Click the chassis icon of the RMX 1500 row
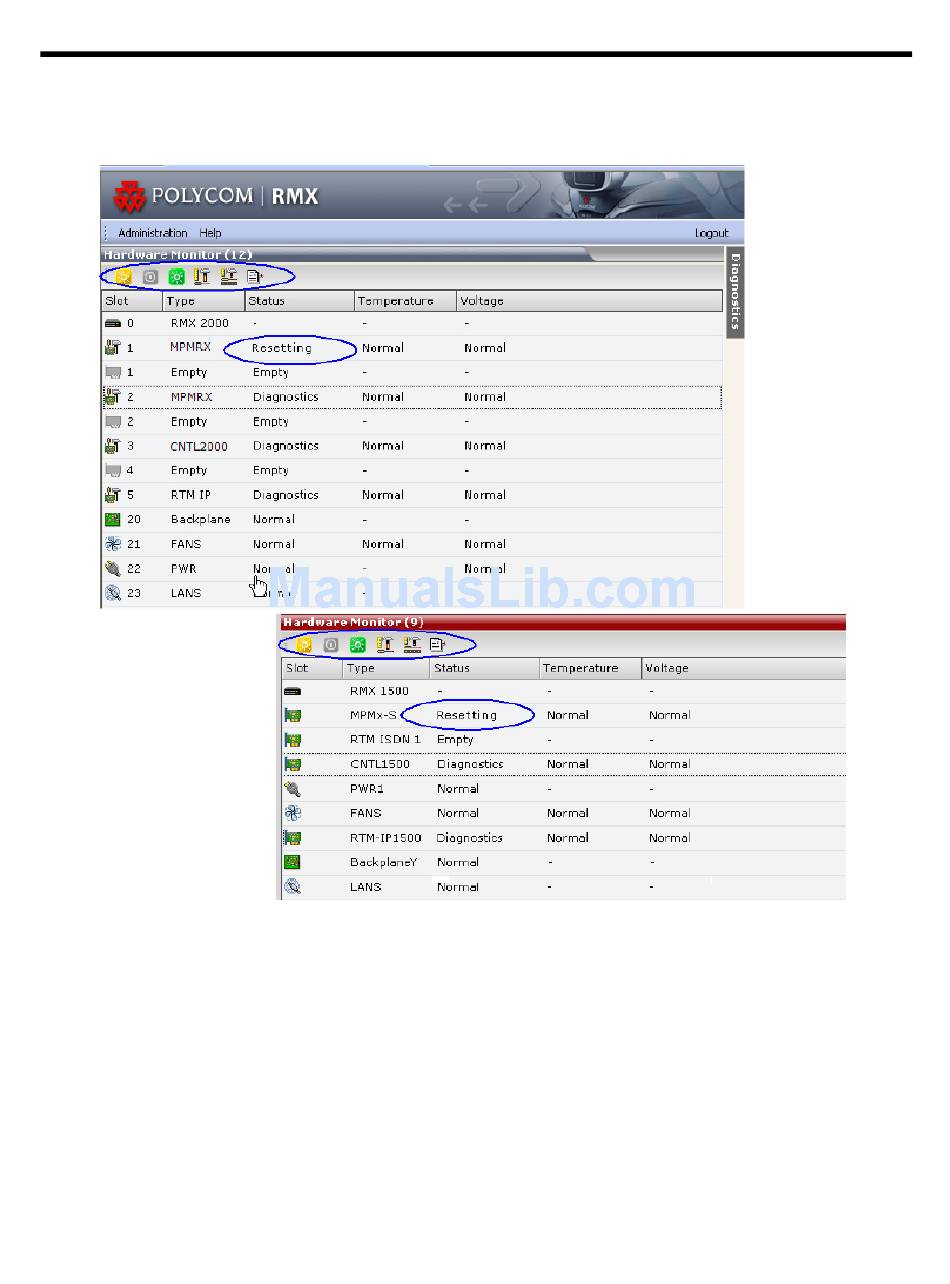The image size is (950, 1284). click(x=292, y=691)
